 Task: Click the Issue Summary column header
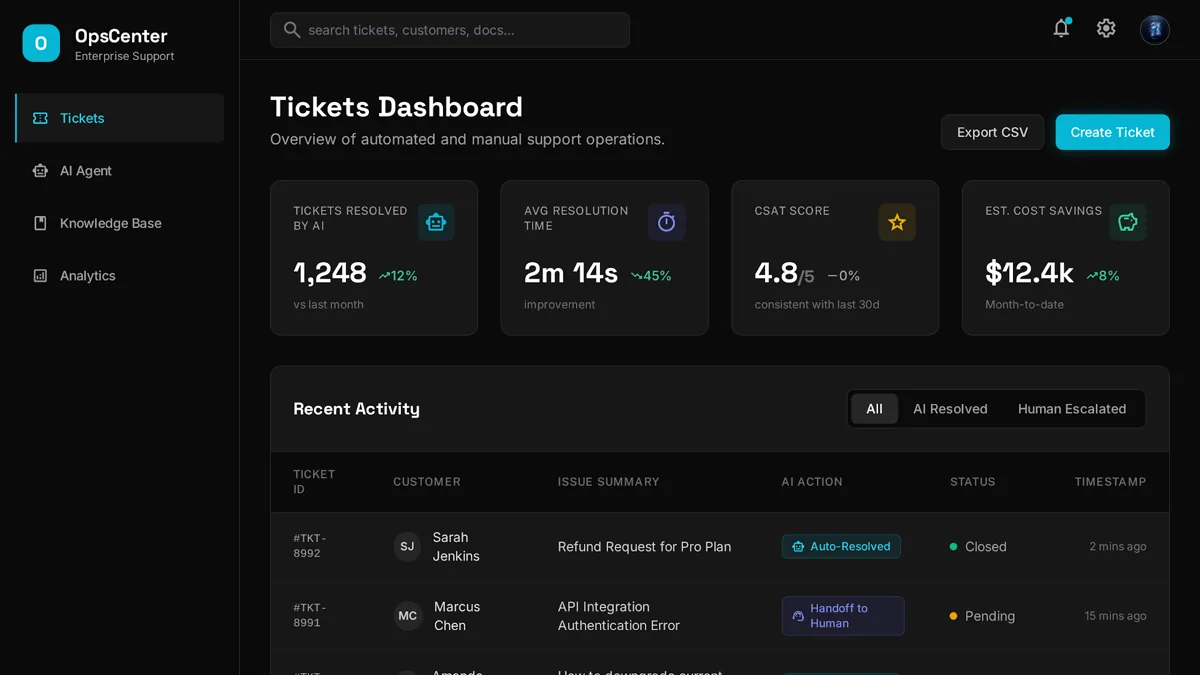(608, 482)
